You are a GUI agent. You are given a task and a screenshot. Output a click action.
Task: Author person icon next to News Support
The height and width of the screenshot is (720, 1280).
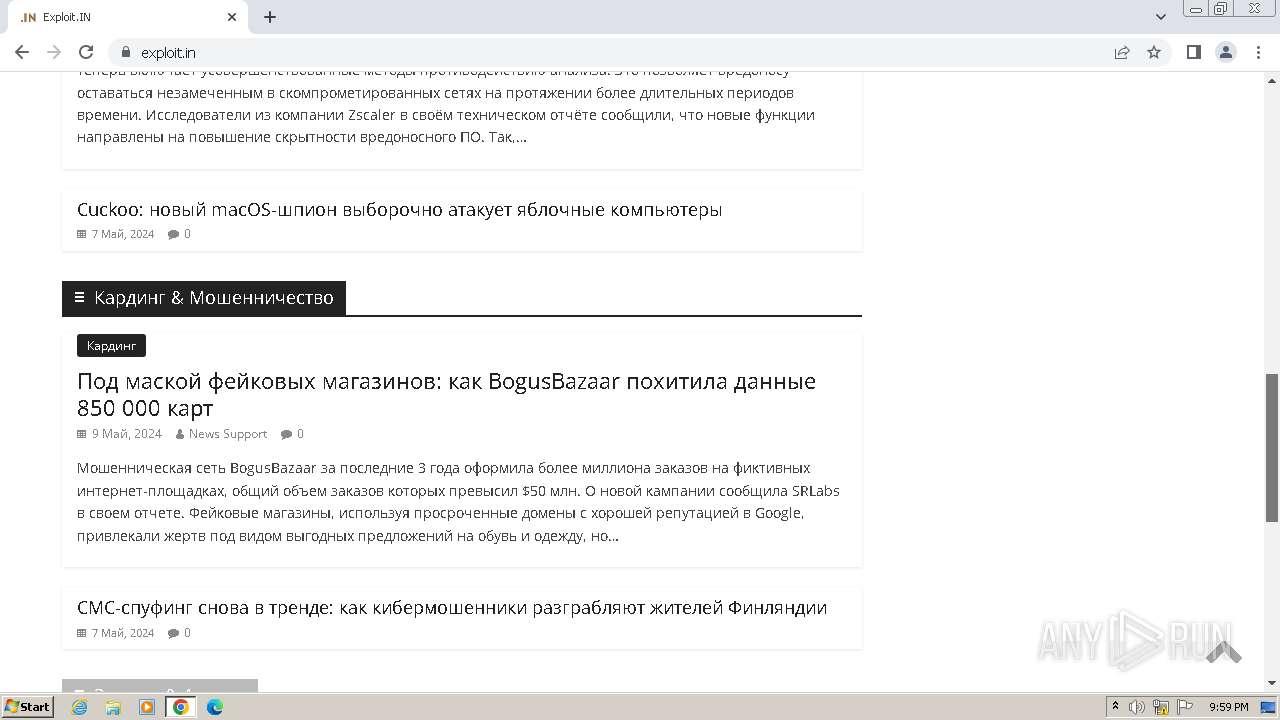[180, 434]
